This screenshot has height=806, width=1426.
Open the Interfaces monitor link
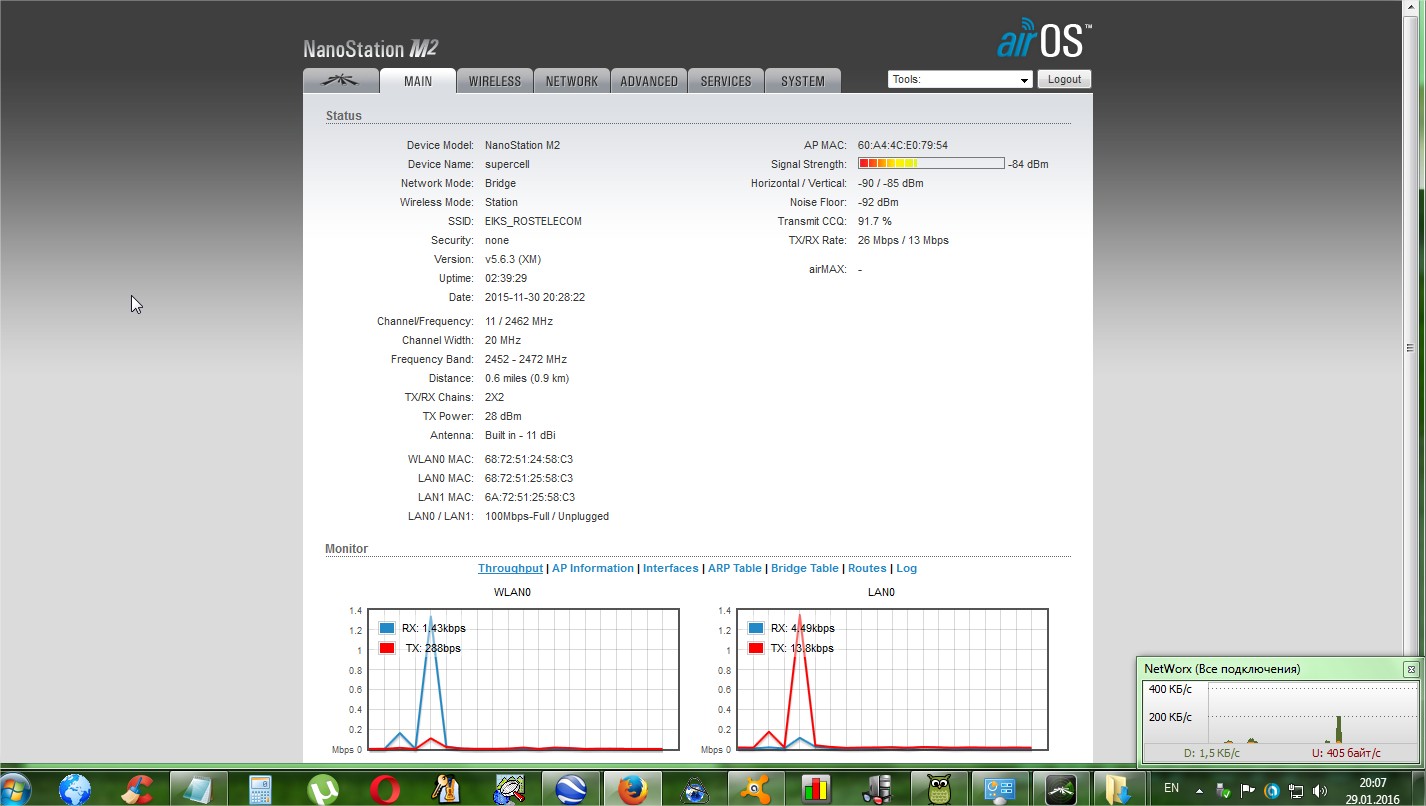click(x=671, y=568)
